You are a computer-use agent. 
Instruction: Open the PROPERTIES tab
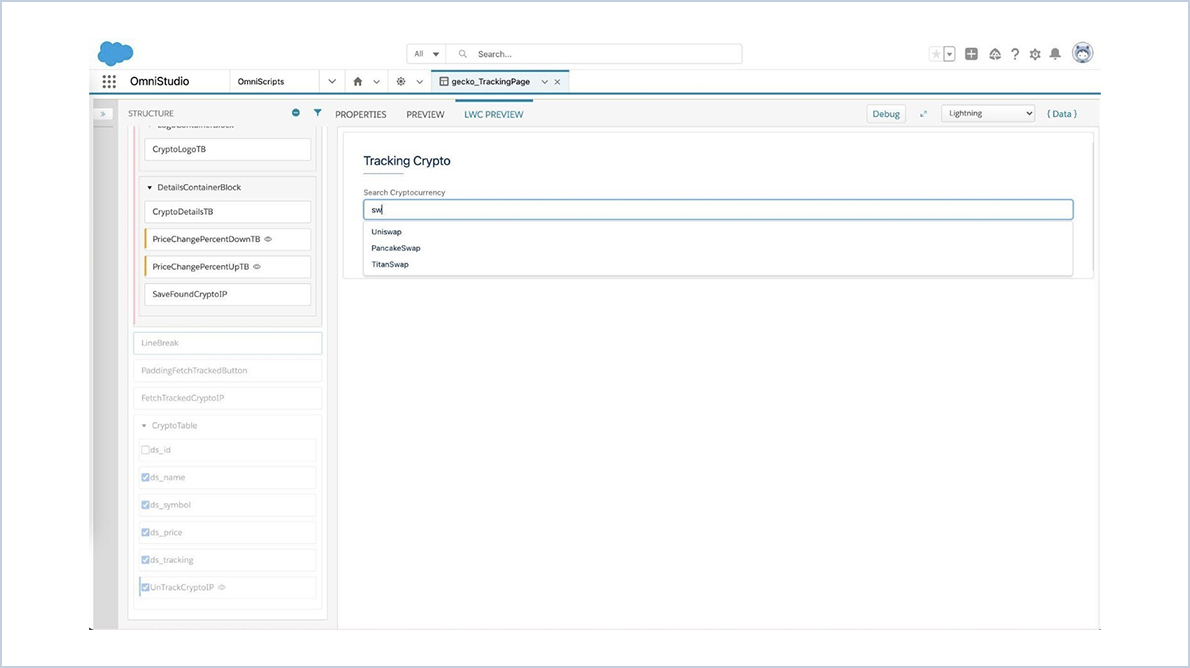(x=360, y=114)
